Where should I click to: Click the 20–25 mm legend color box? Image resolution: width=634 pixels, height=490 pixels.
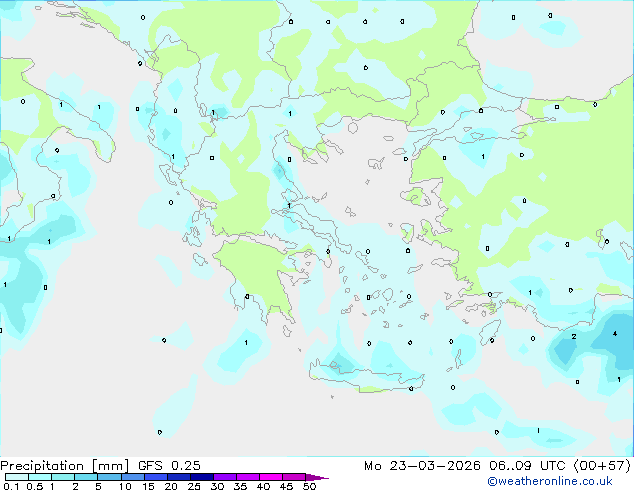coord(179,477)
